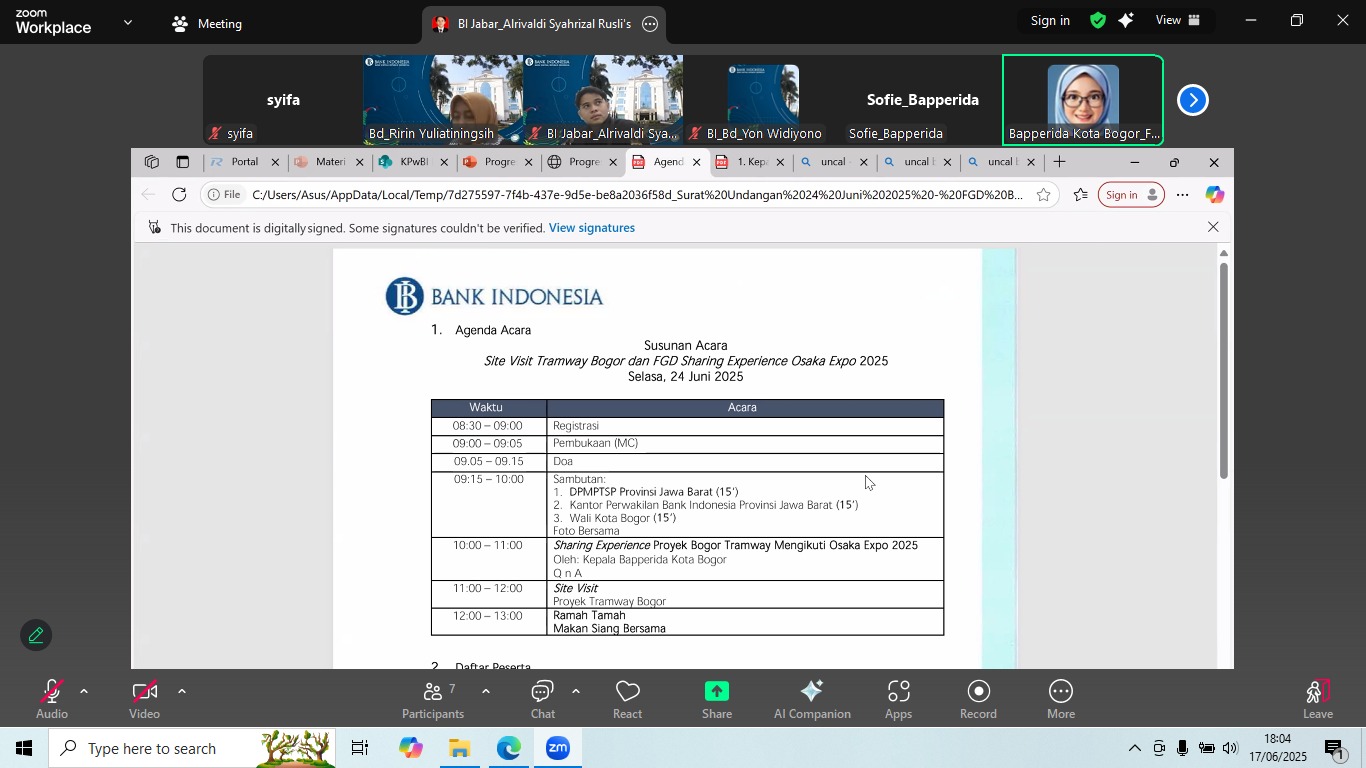1366x768 pixels.
Task: Start camera with Video button
Action: point(144,699)
